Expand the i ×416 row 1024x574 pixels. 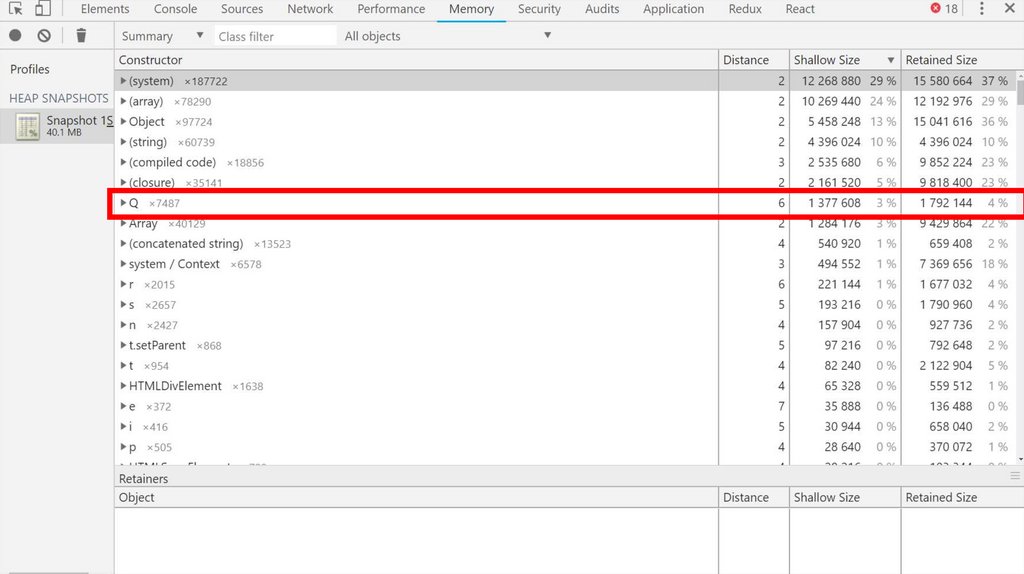(123, 426)
